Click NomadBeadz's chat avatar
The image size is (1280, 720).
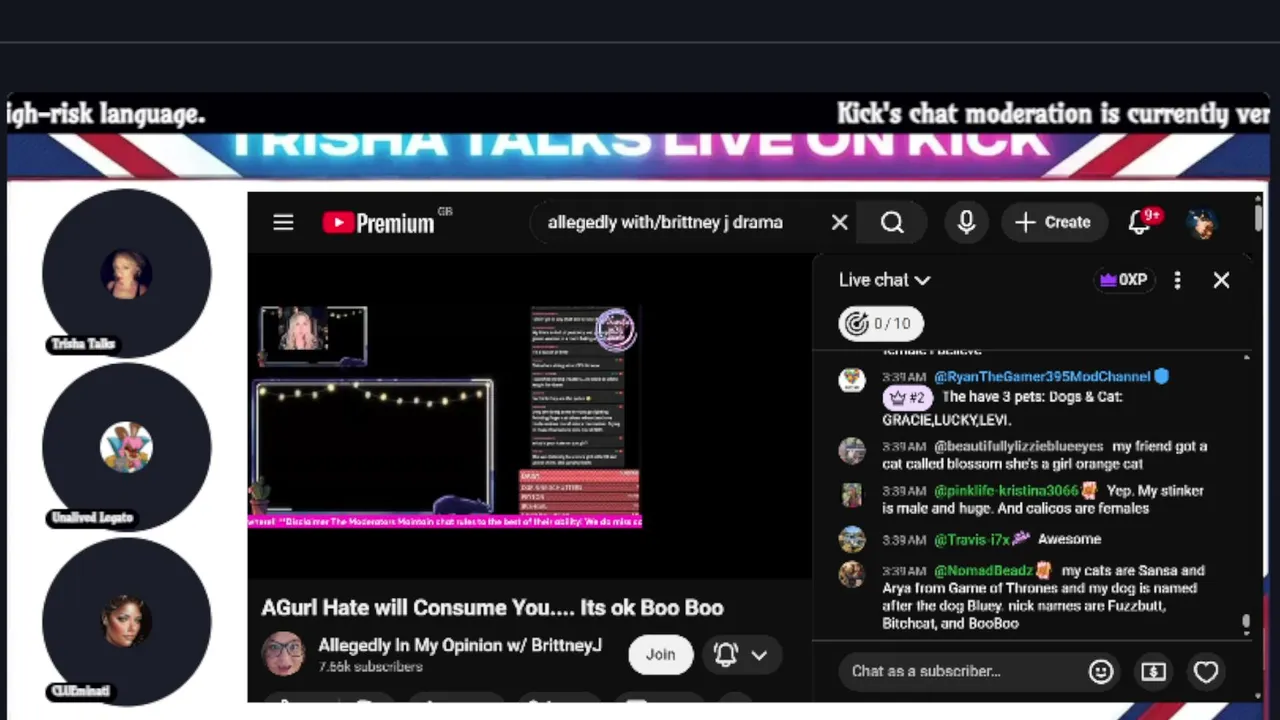pyautogui.click(x=852, y=574)
